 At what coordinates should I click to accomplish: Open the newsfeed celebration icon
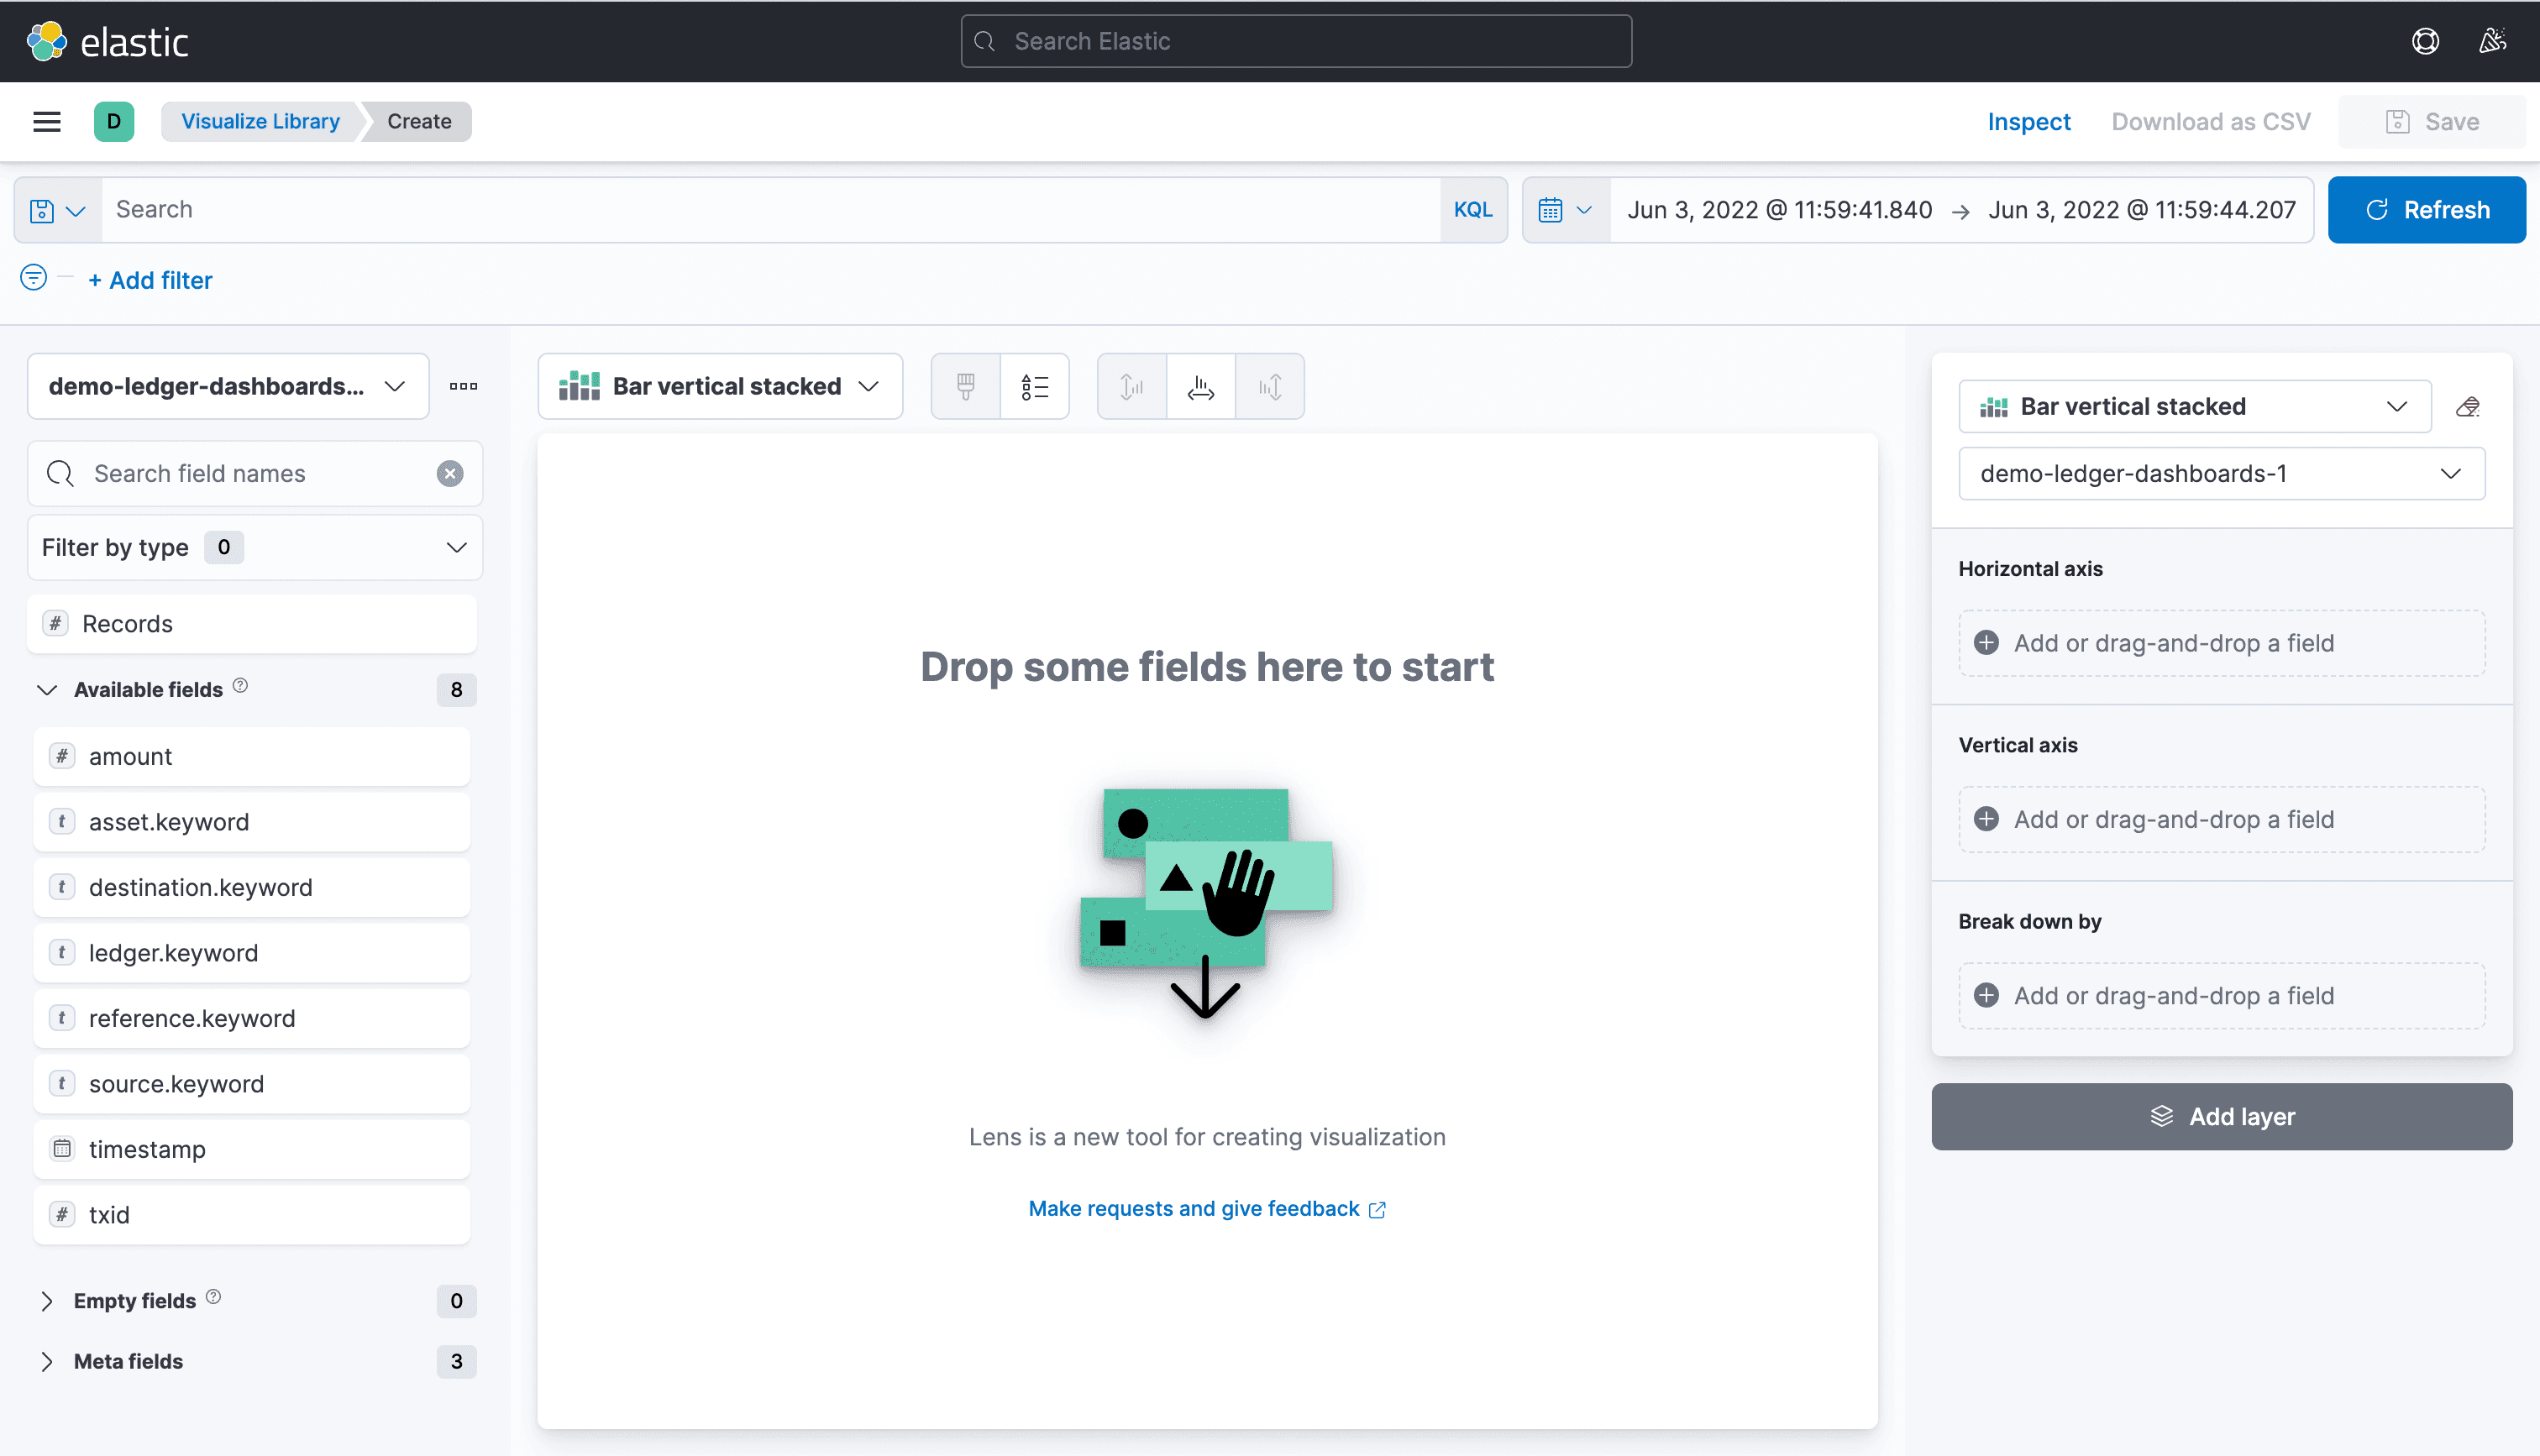coord(2491,41)
